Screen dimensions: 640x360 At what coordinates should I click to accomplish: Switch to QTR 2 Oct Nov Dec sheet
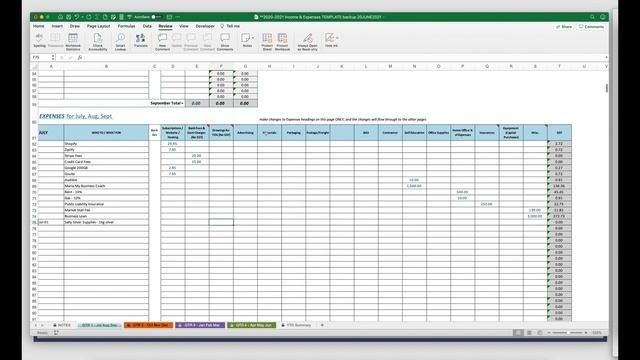point(149,325)
